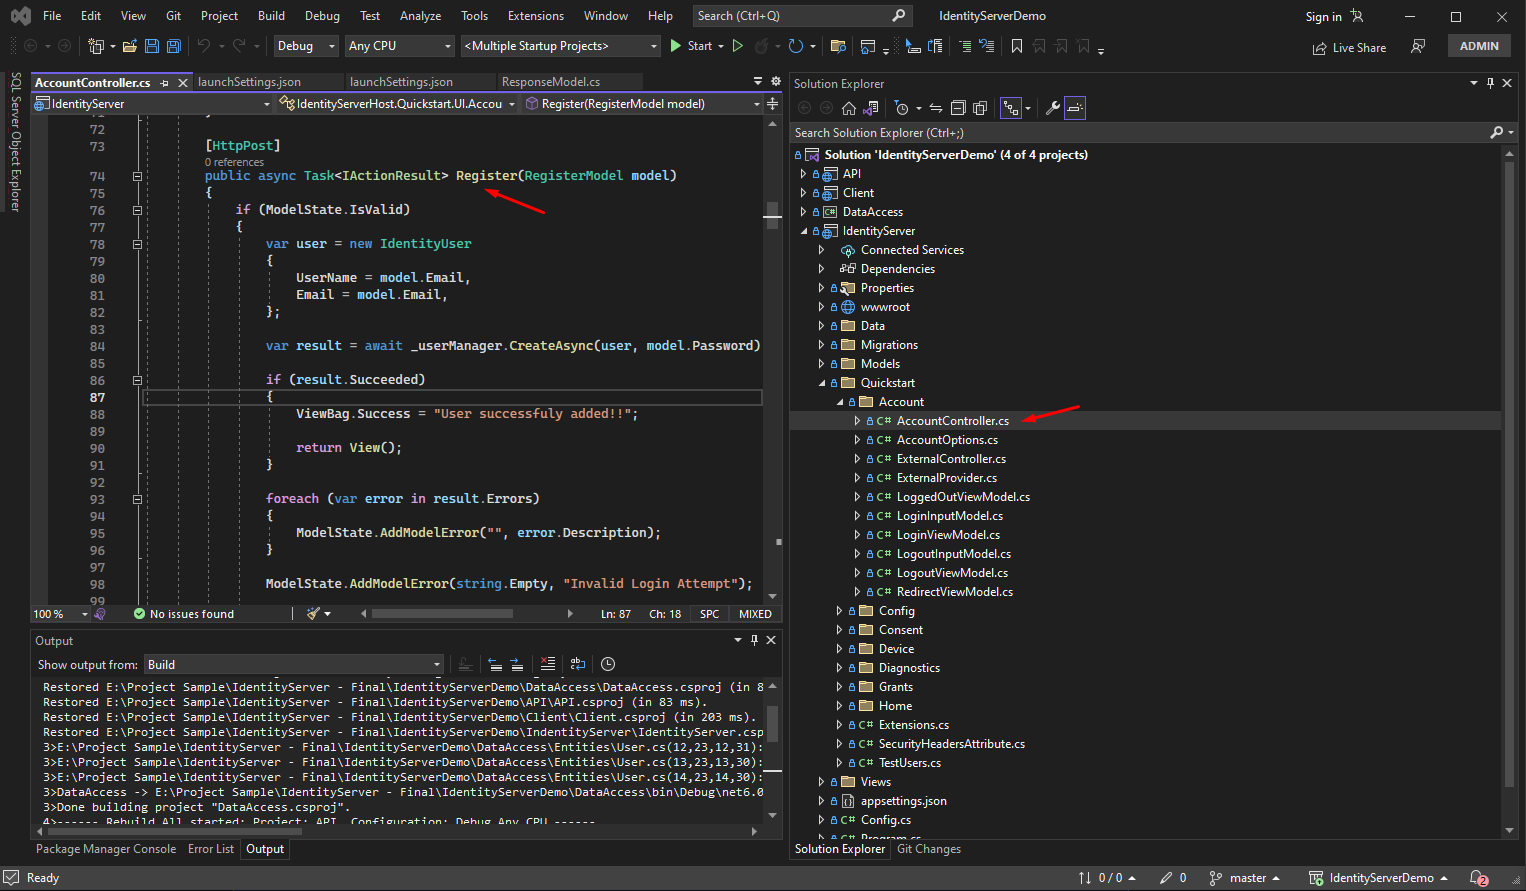The width and height of the screenshot is (1526, 891).
Task: Open the Debug menu
Action: [322, 15]
